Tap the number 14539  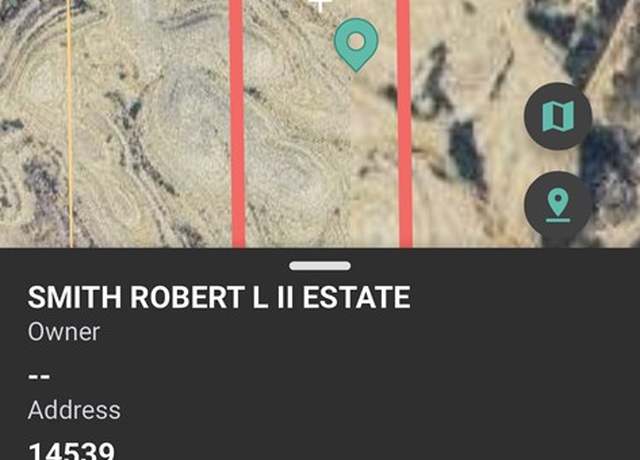click(x=71, y=451)
